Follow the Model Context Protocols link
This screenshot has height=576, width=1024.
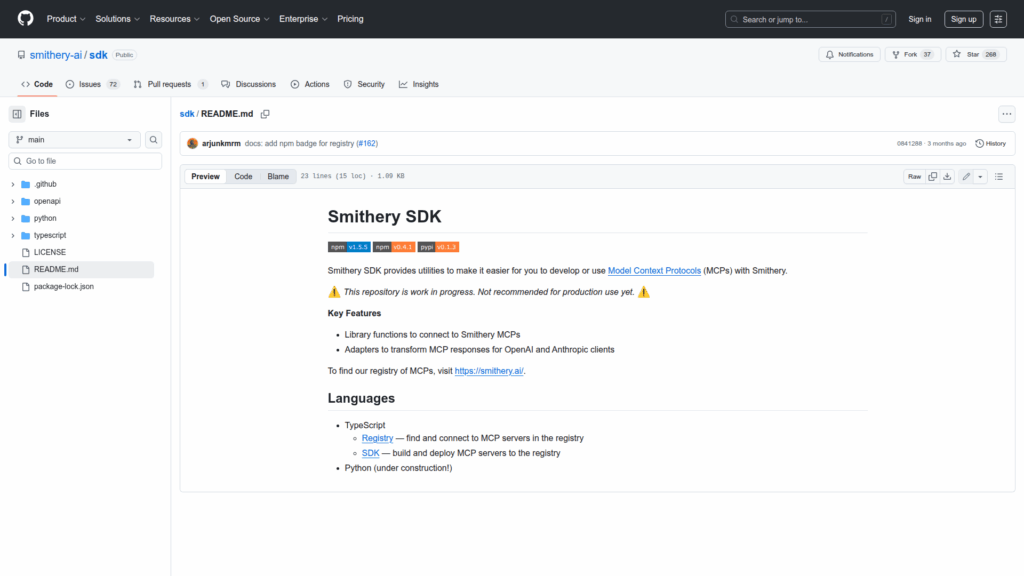coord(654,271)
